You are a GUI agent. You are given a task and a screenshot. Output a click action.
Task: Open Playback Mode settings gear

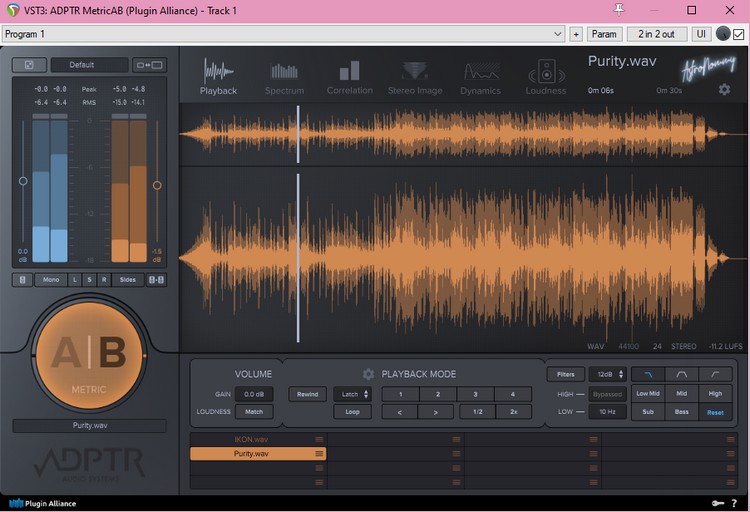pos(368,374)
